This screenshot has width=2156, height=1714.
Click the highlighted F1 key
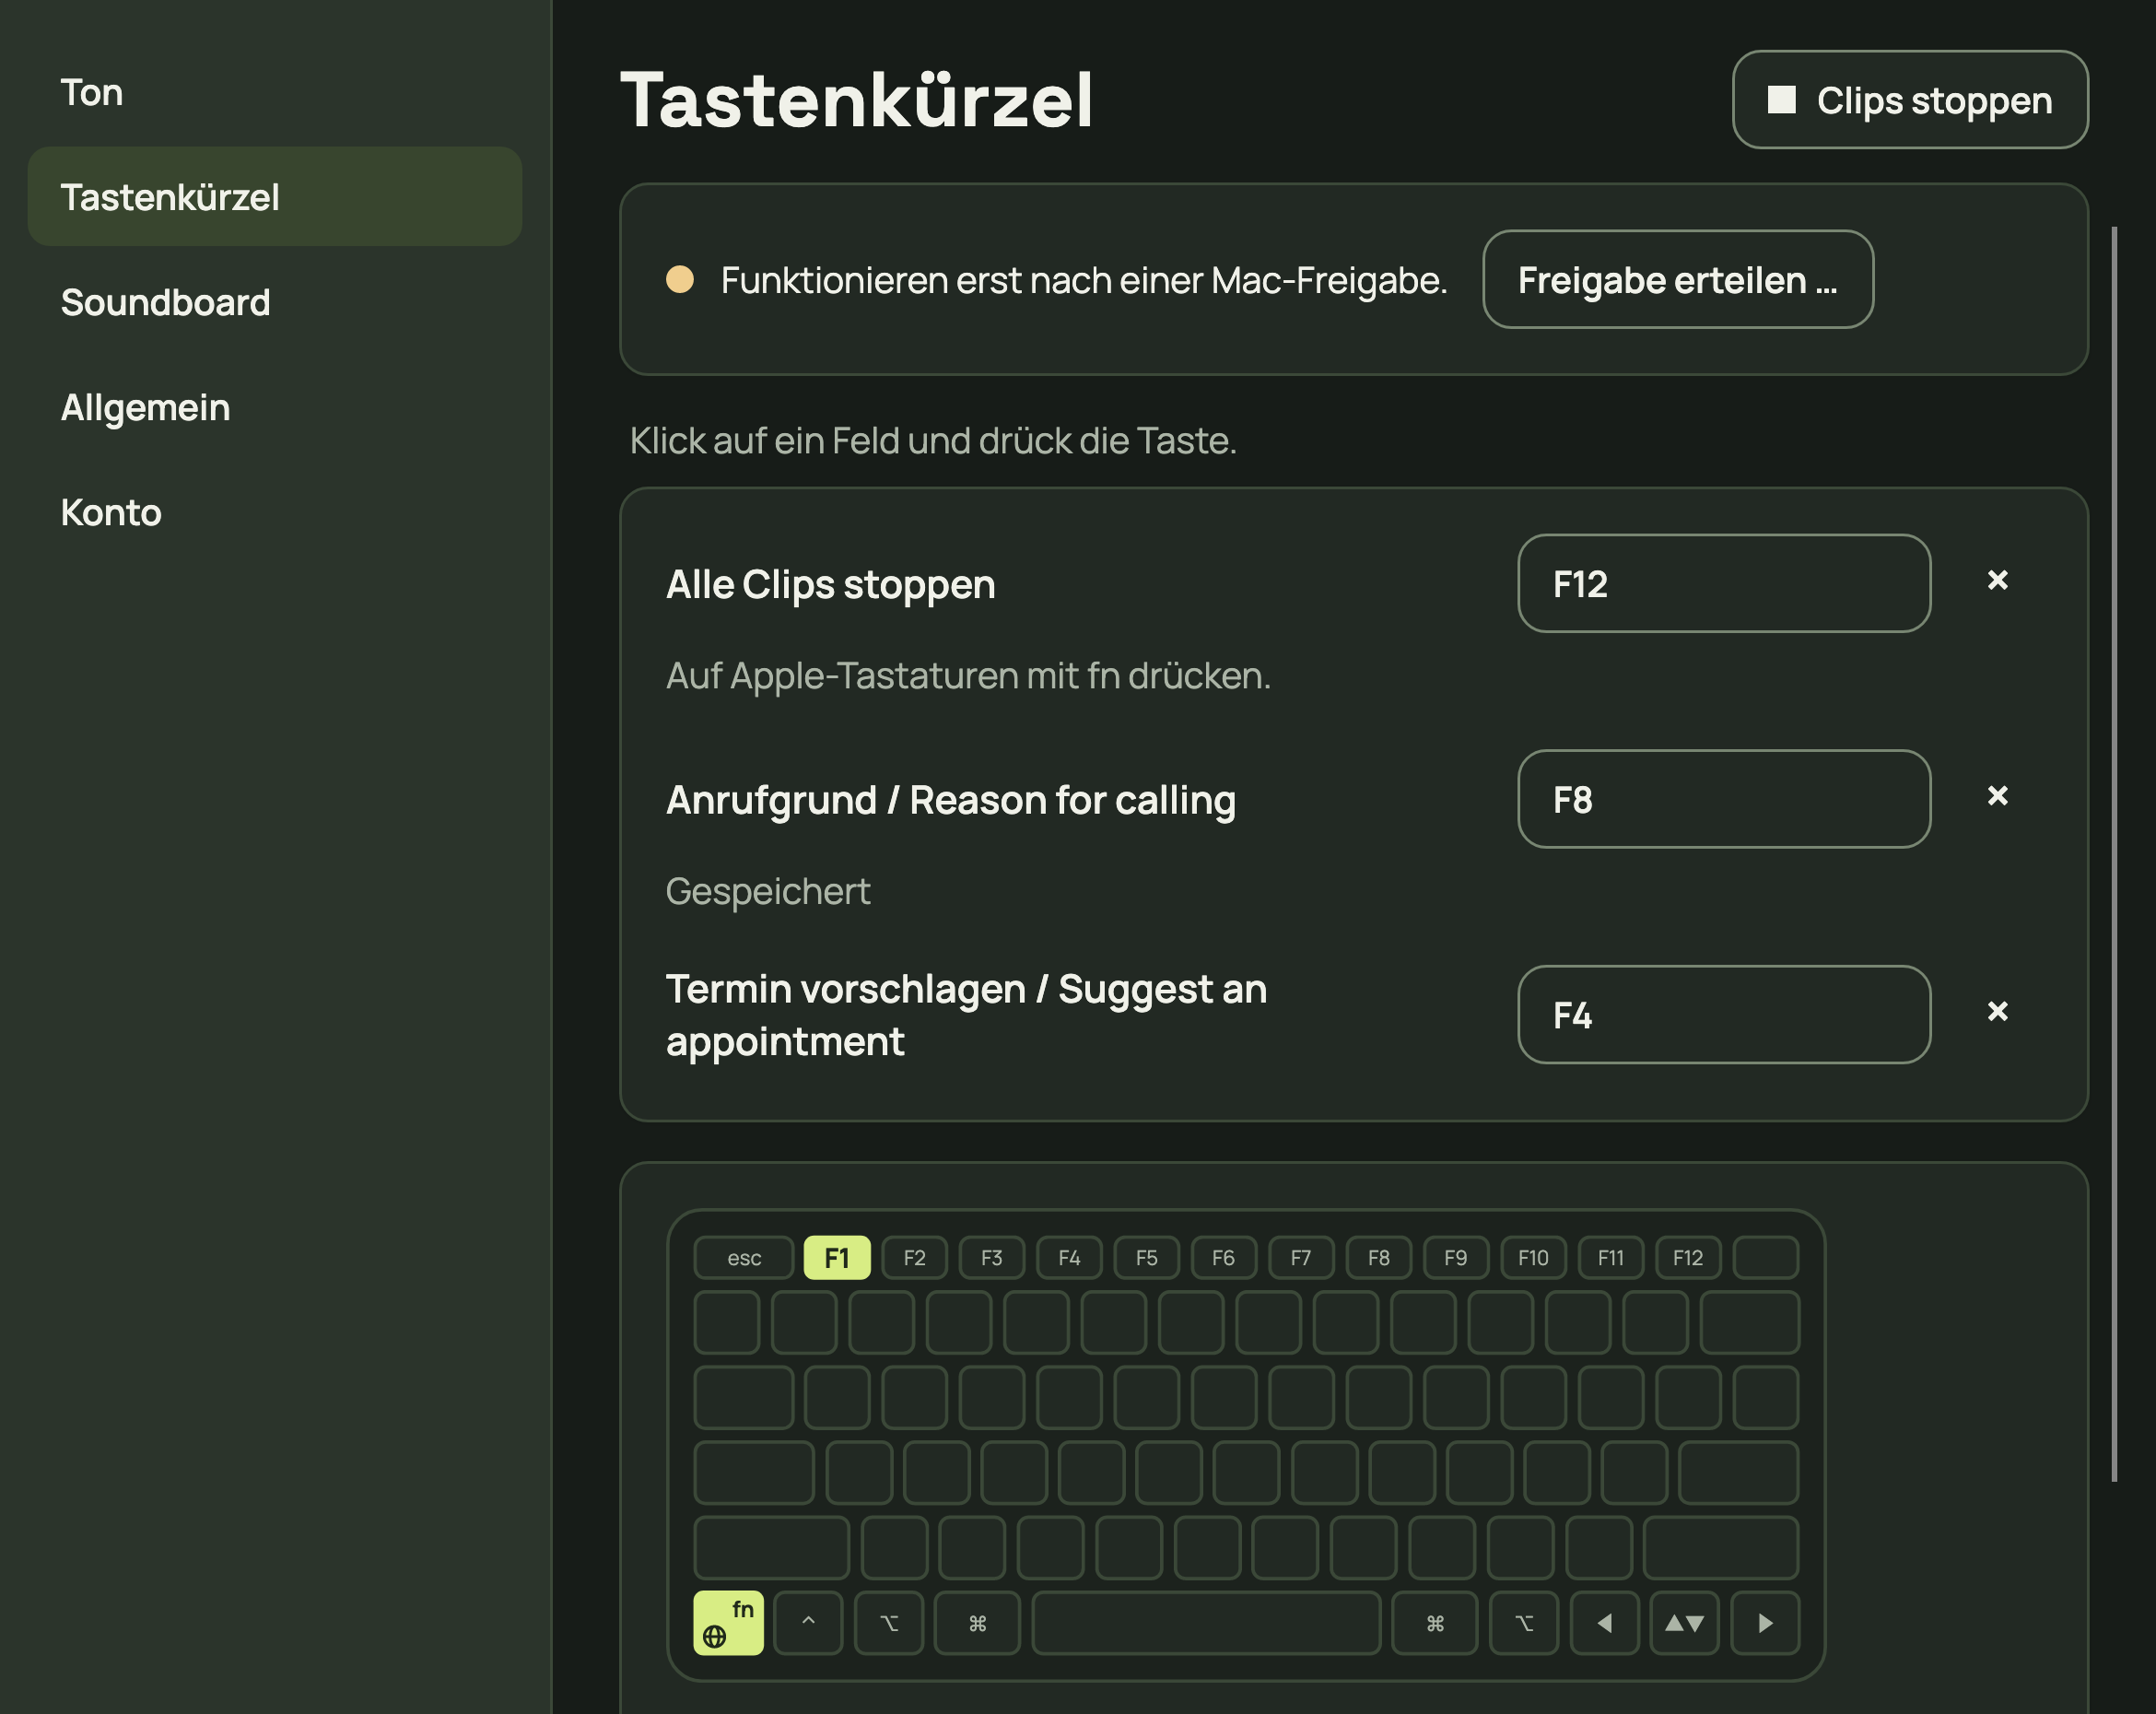(x=837, y=1258)
